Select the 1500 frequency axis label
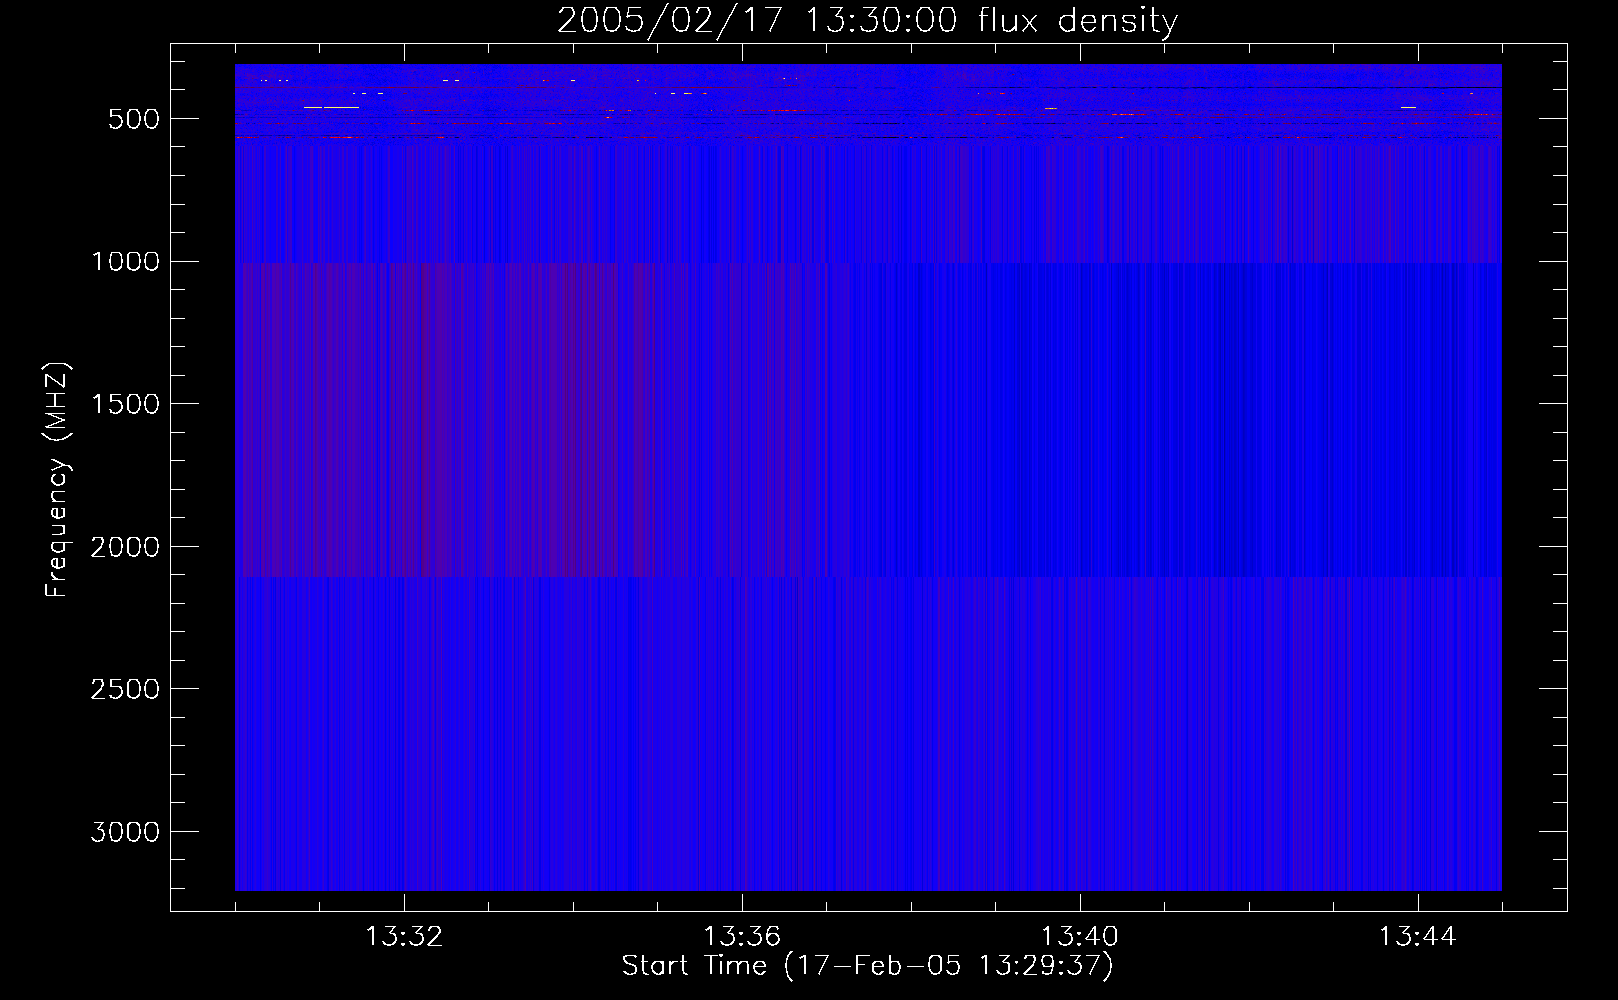The image size is (1618, 1000). [125, 405]
